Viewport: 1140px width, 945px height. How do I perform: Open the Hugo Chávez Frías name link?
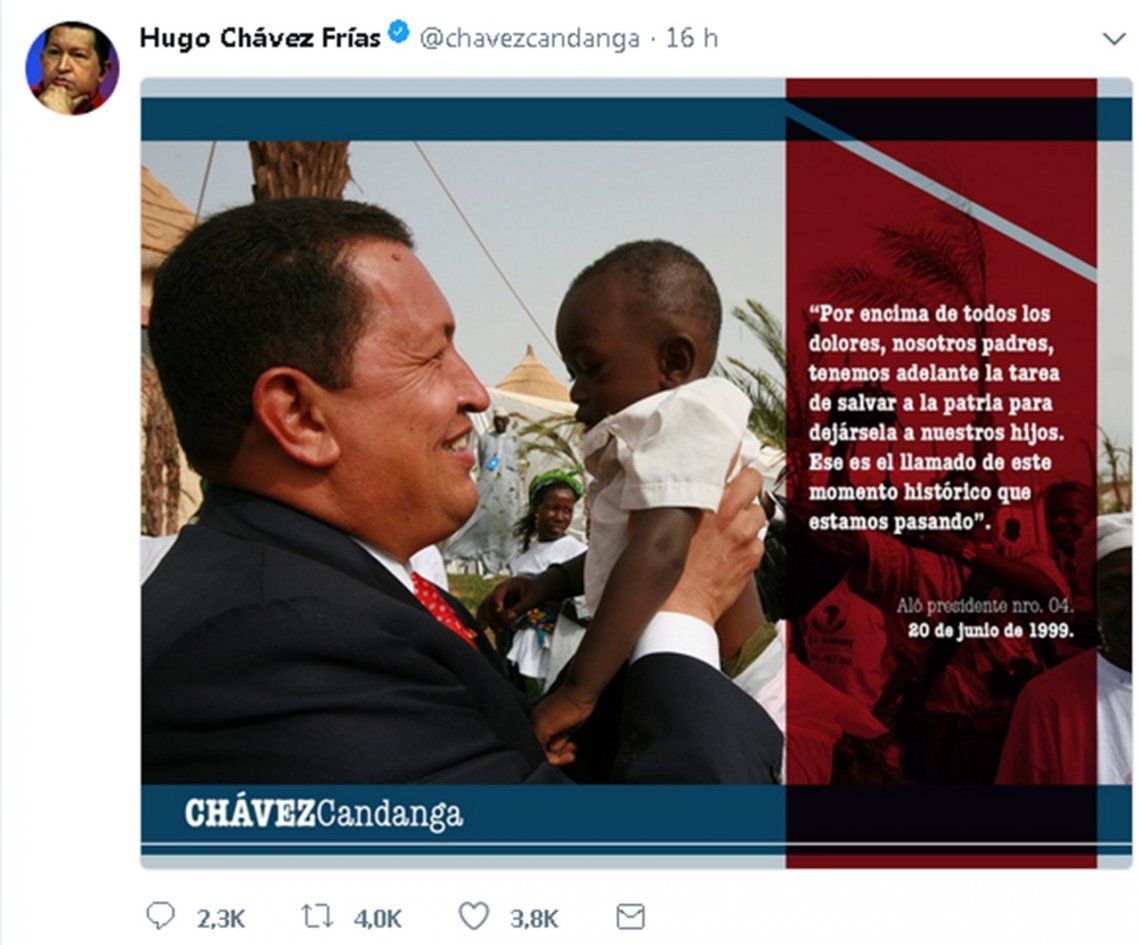(260, 38)
